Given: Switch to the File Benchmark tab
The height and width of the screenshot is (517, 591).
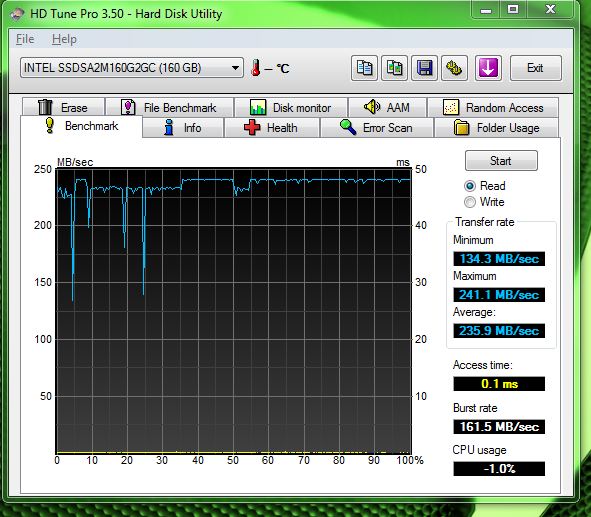Looking at the screenshot, I should point(169,107).
